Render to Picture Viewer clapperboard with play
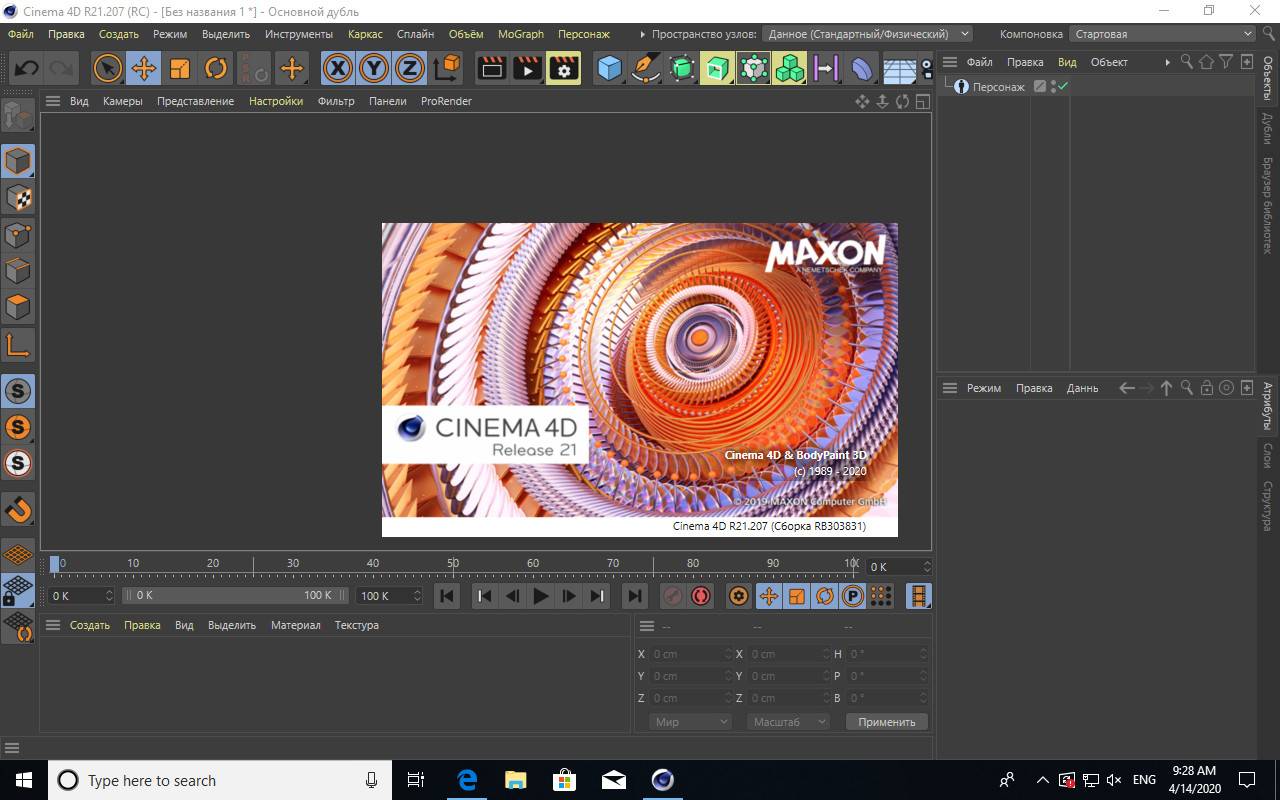The width and height of the screenshot is (1280, 800). (527, 68)
